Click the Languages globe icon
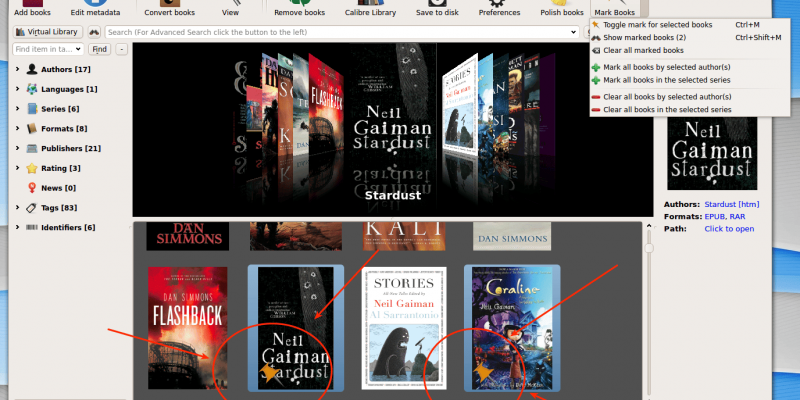 click(32, 89)
